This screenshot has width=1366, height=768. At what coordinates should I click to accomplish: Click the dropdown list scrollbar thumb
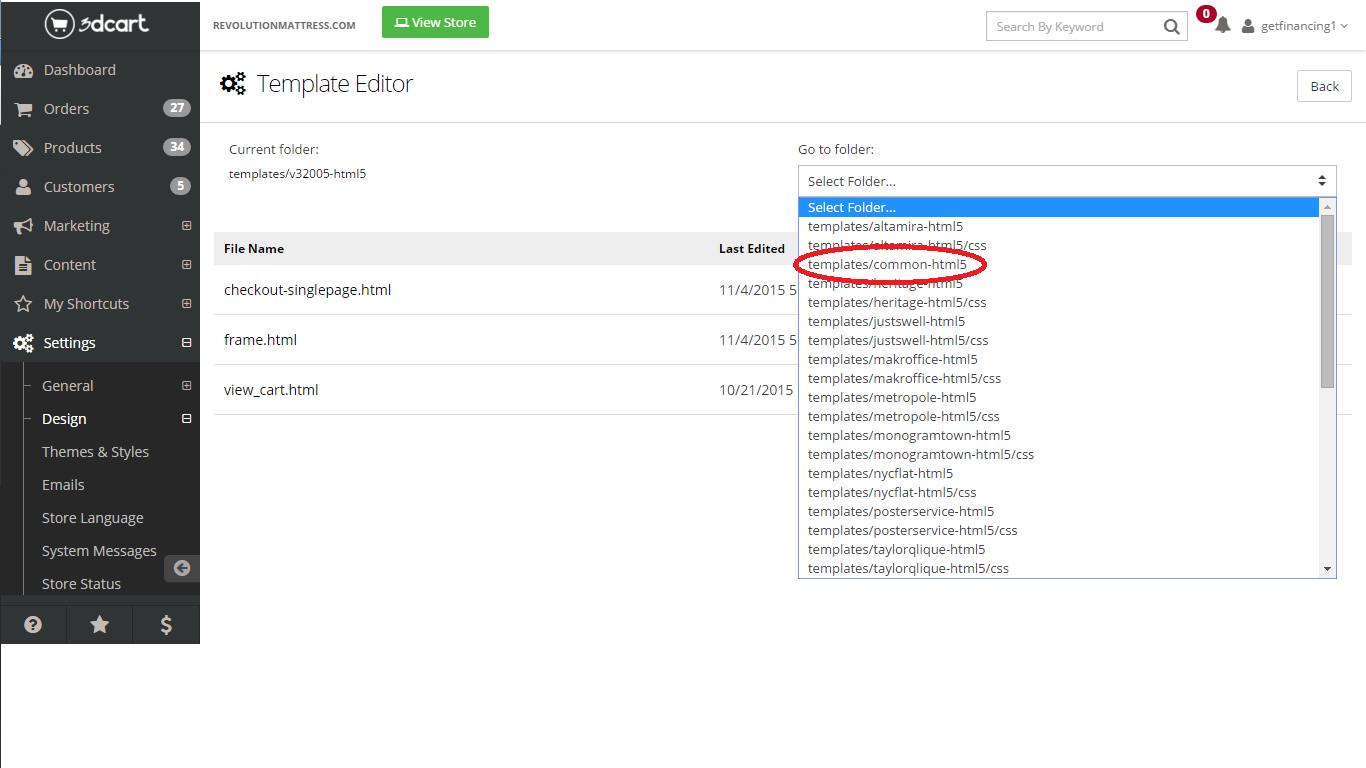(1328, 300)
